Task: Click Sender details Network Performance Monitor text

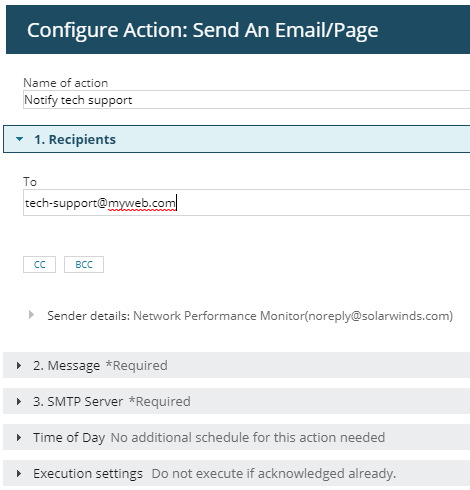Action: [250, 316]
